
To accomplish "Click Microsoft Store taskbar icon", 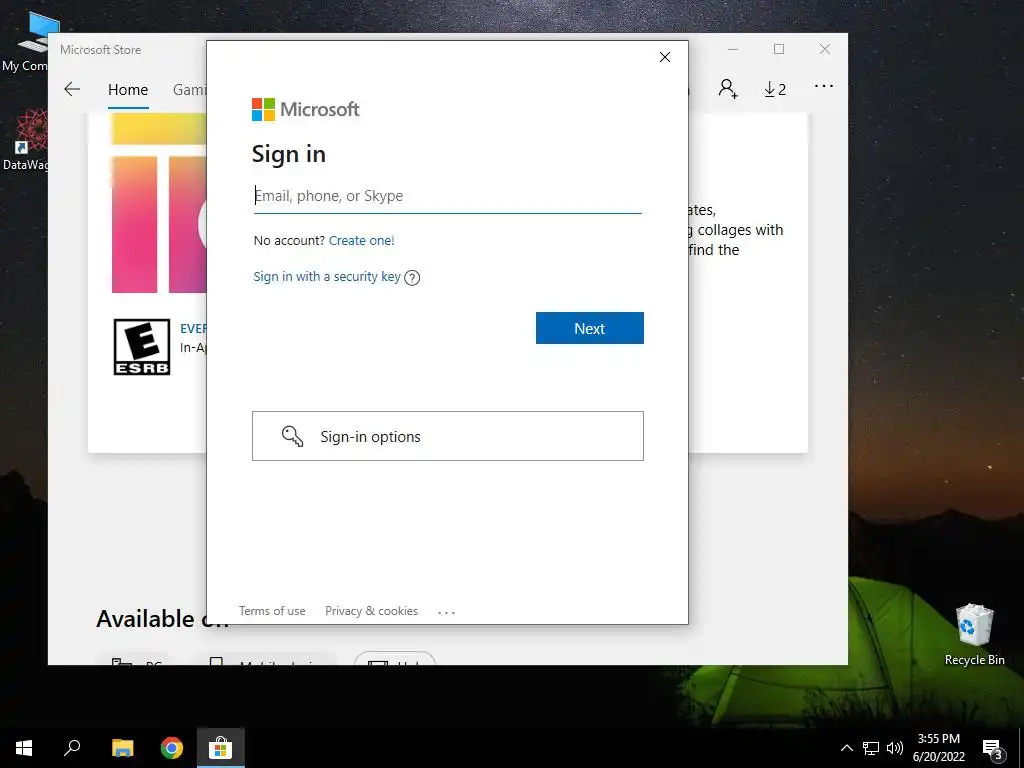I will coord(221,748).
